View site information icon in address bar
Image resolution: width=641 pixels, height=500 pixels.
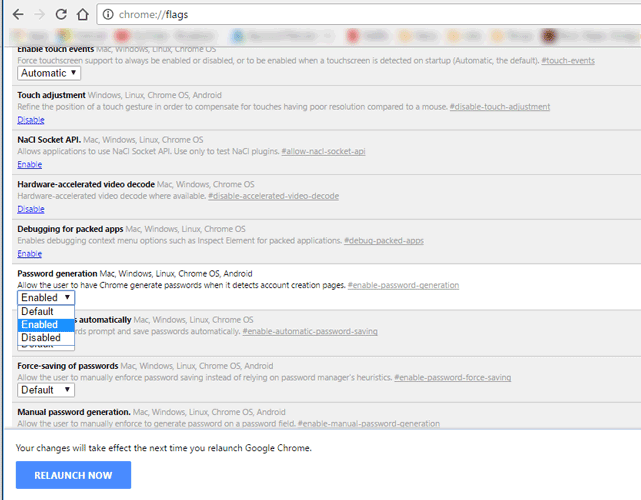pos(108,15)
